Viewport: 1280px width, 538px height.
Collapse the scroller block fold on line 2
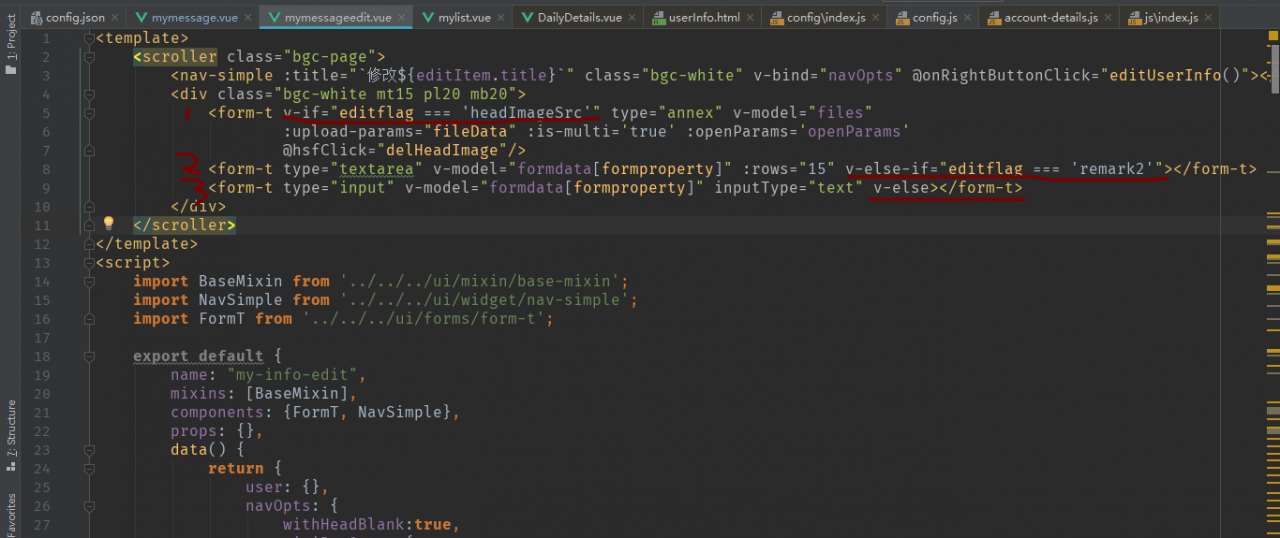[91, 57]
